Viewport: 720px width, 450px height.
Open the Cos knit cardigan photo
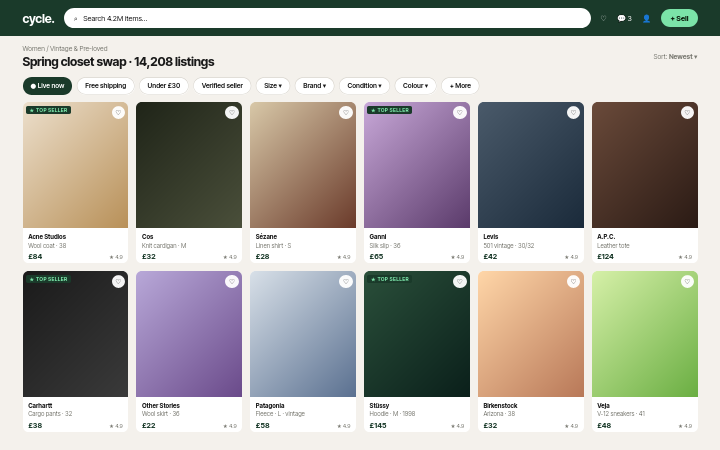coord(189,165)
